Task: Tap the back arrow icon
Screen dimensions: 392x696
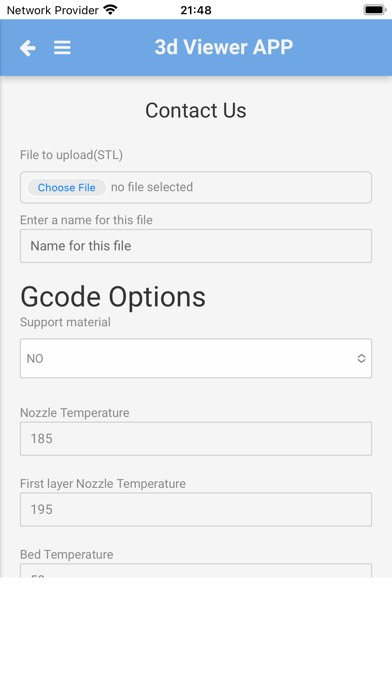Action: click(28, 47)
